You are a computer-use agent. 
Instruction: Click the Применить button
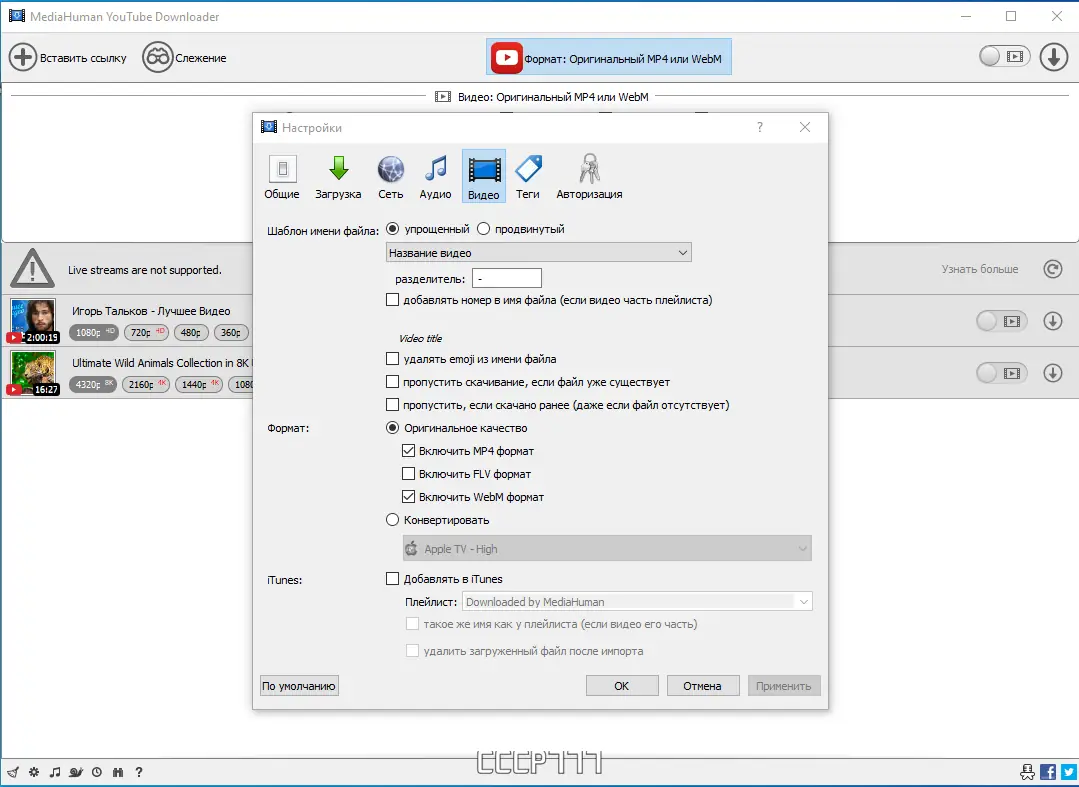[x=784, y=685]
